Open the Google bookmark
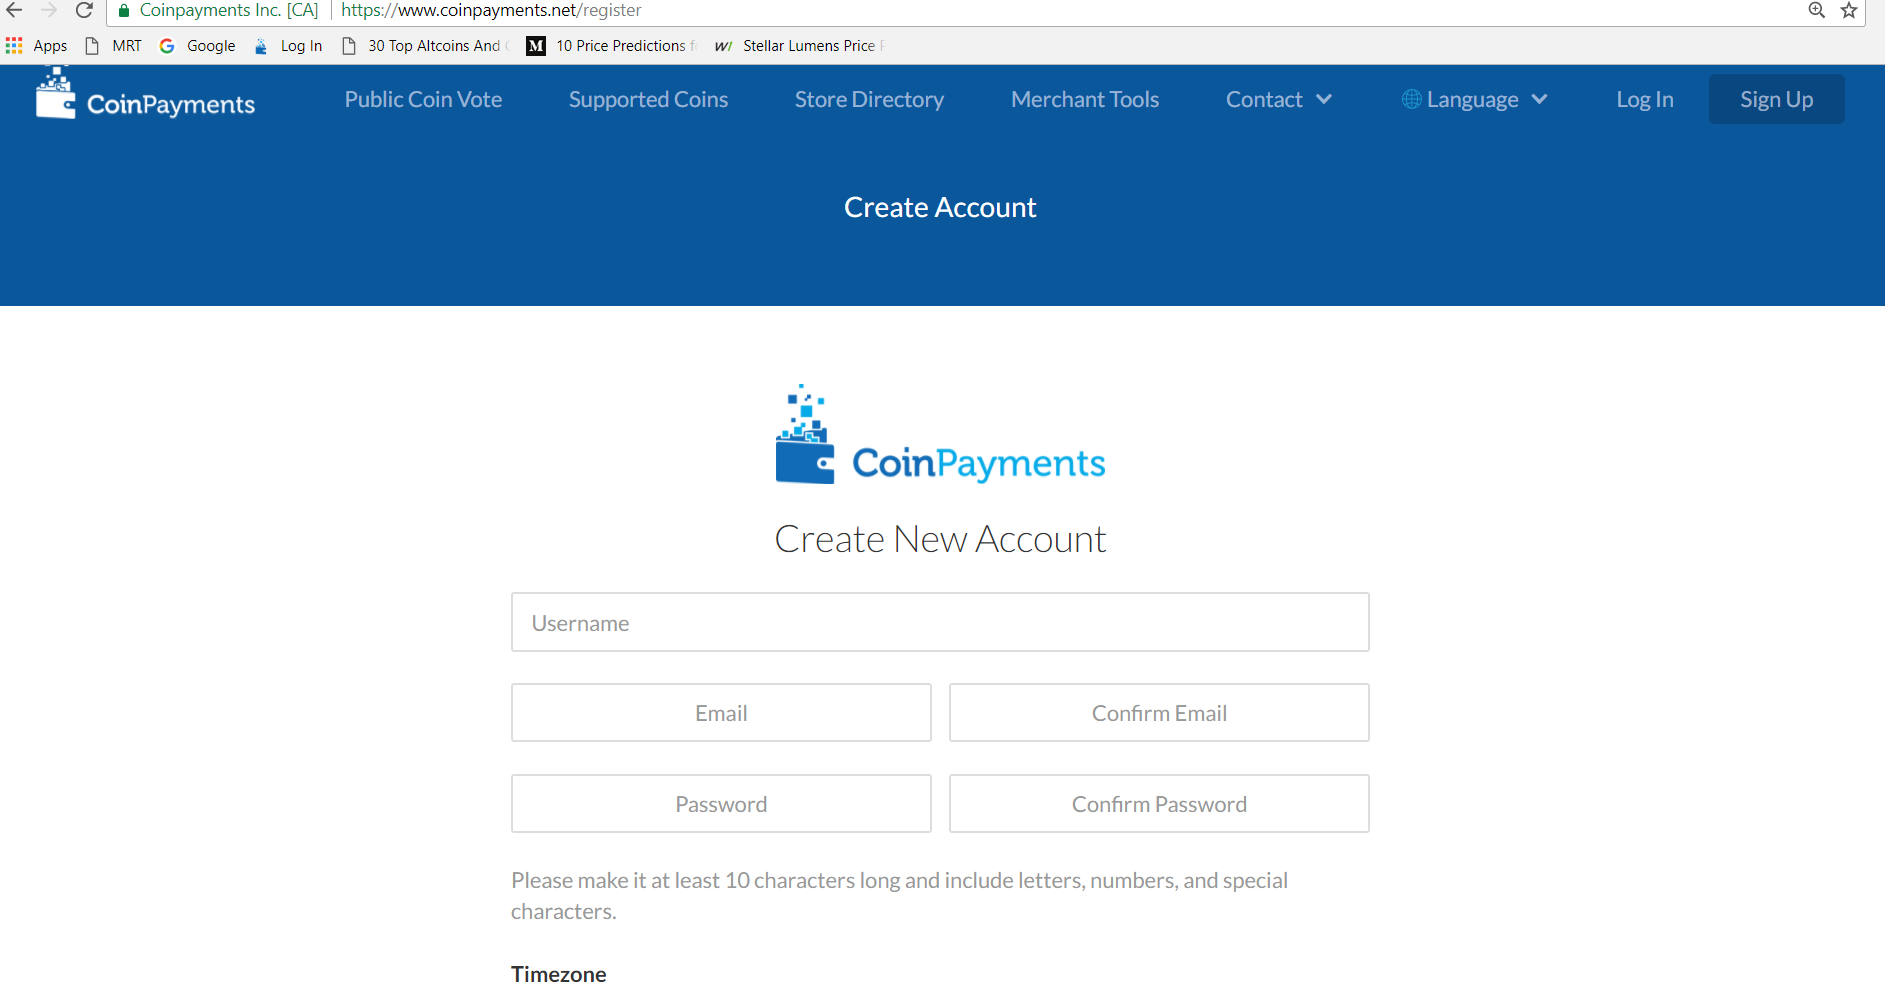The height and width of the screenshot is (991, 1885). pos(197,46)
